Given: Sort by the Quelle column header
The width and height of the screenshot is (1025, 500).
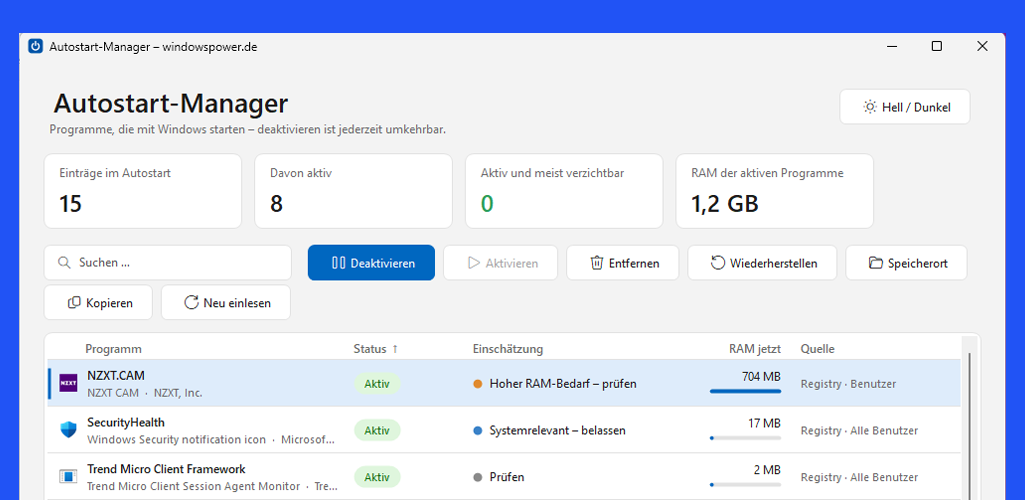Looking at the screenshot, I should click(x=817, y=349).
